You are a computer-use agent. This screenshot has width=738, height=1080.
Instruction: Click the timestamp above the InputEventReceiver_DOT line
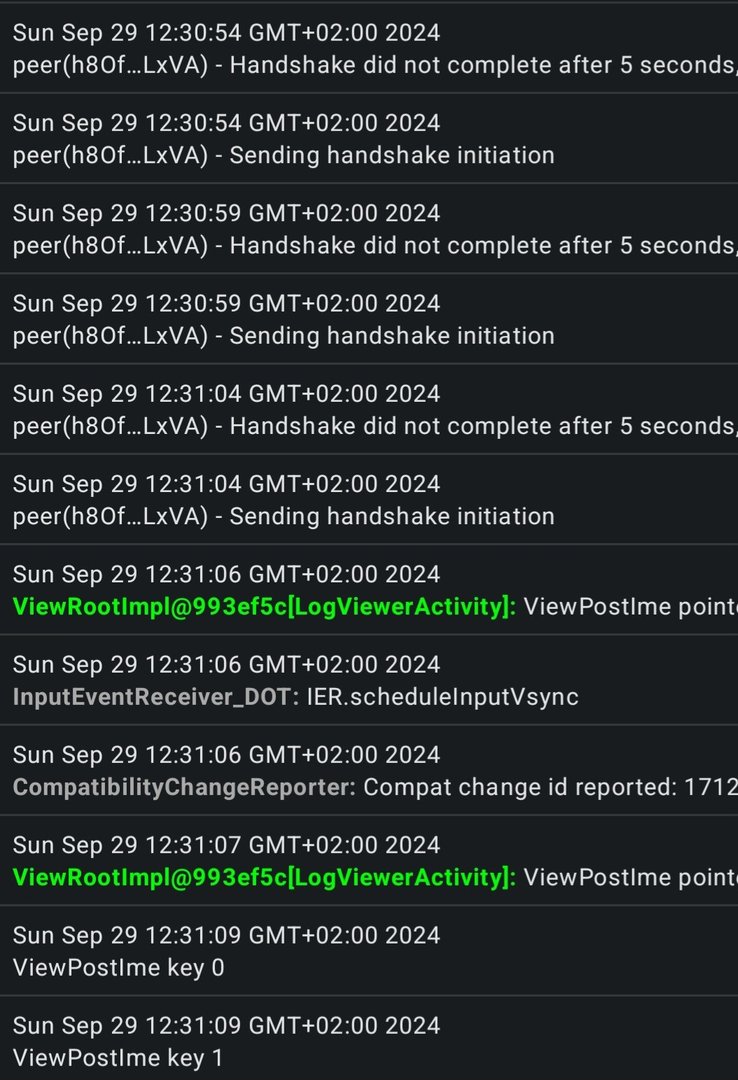226,664
